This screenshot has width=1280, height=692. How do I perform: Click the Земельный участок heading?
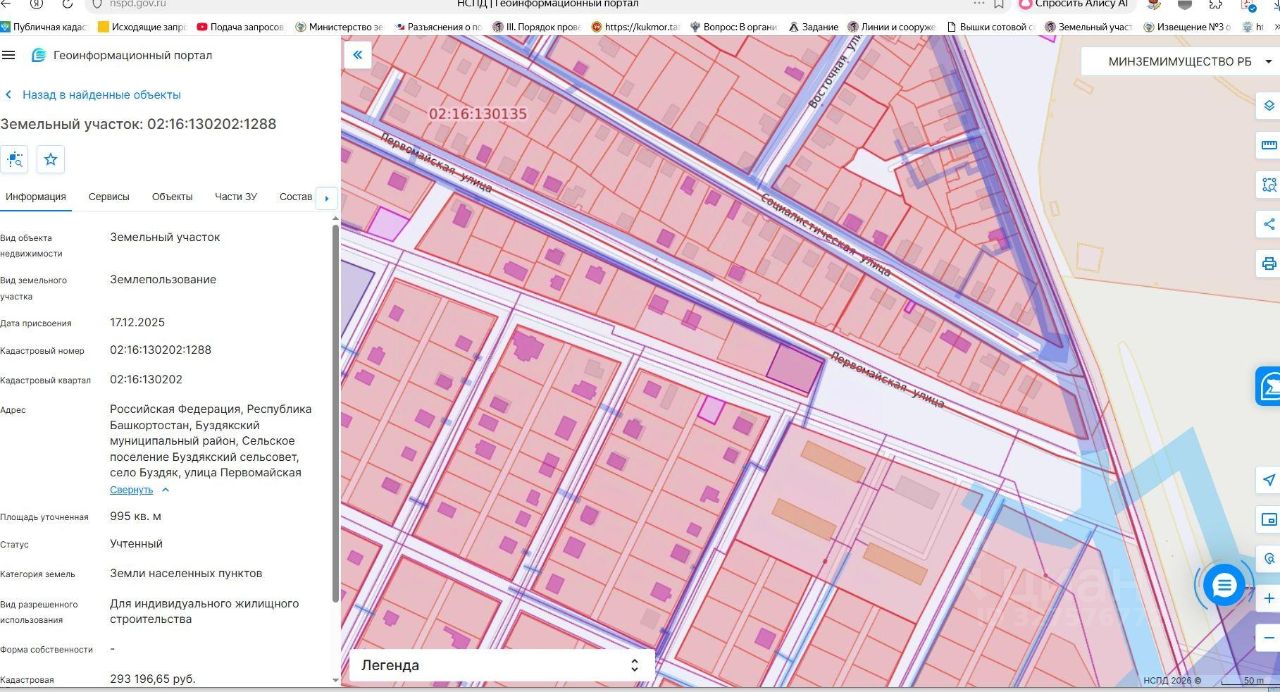pyautogui.click(x=138, y=124)
